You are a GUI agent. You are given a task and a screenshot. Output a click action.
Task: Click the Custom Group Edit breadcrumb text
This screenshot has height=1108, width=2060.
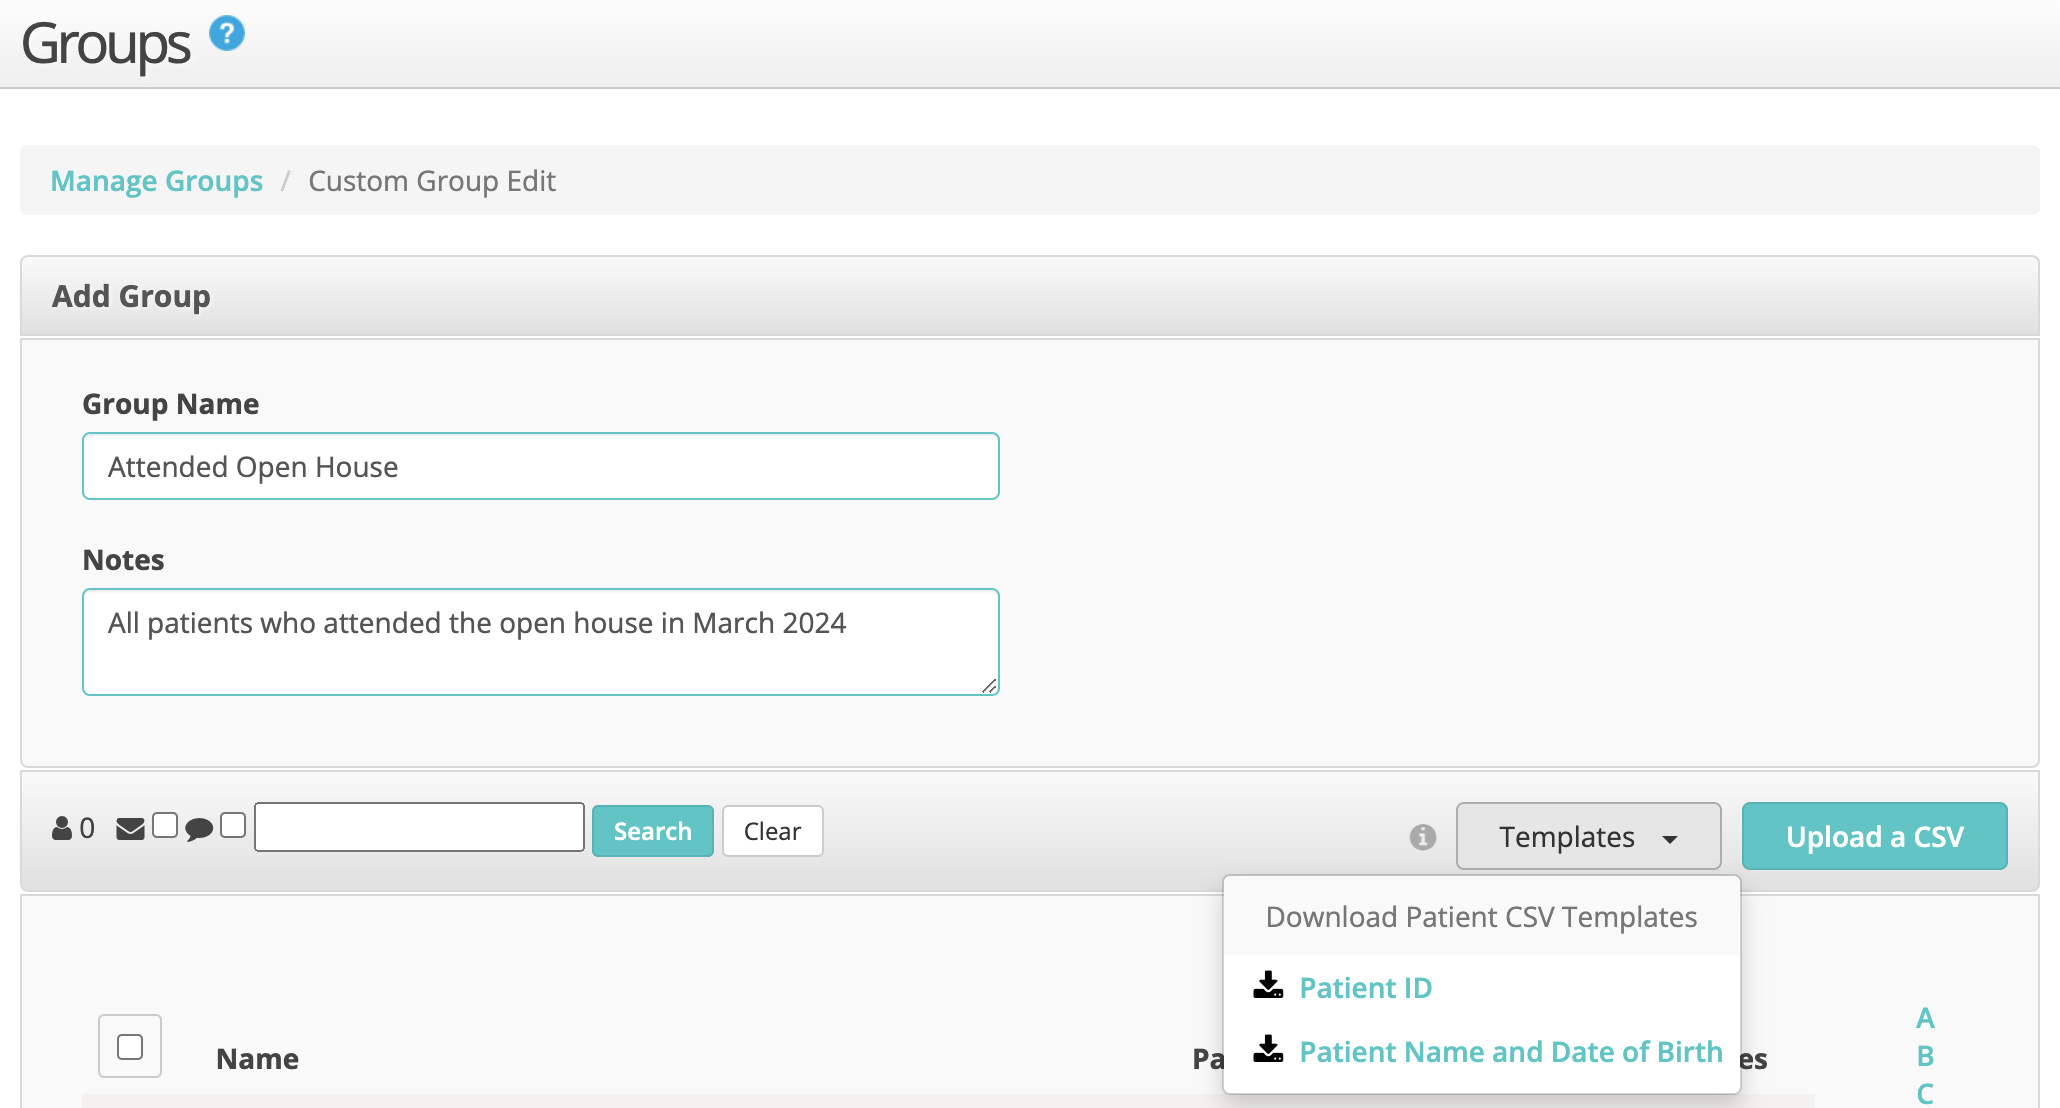432,181
